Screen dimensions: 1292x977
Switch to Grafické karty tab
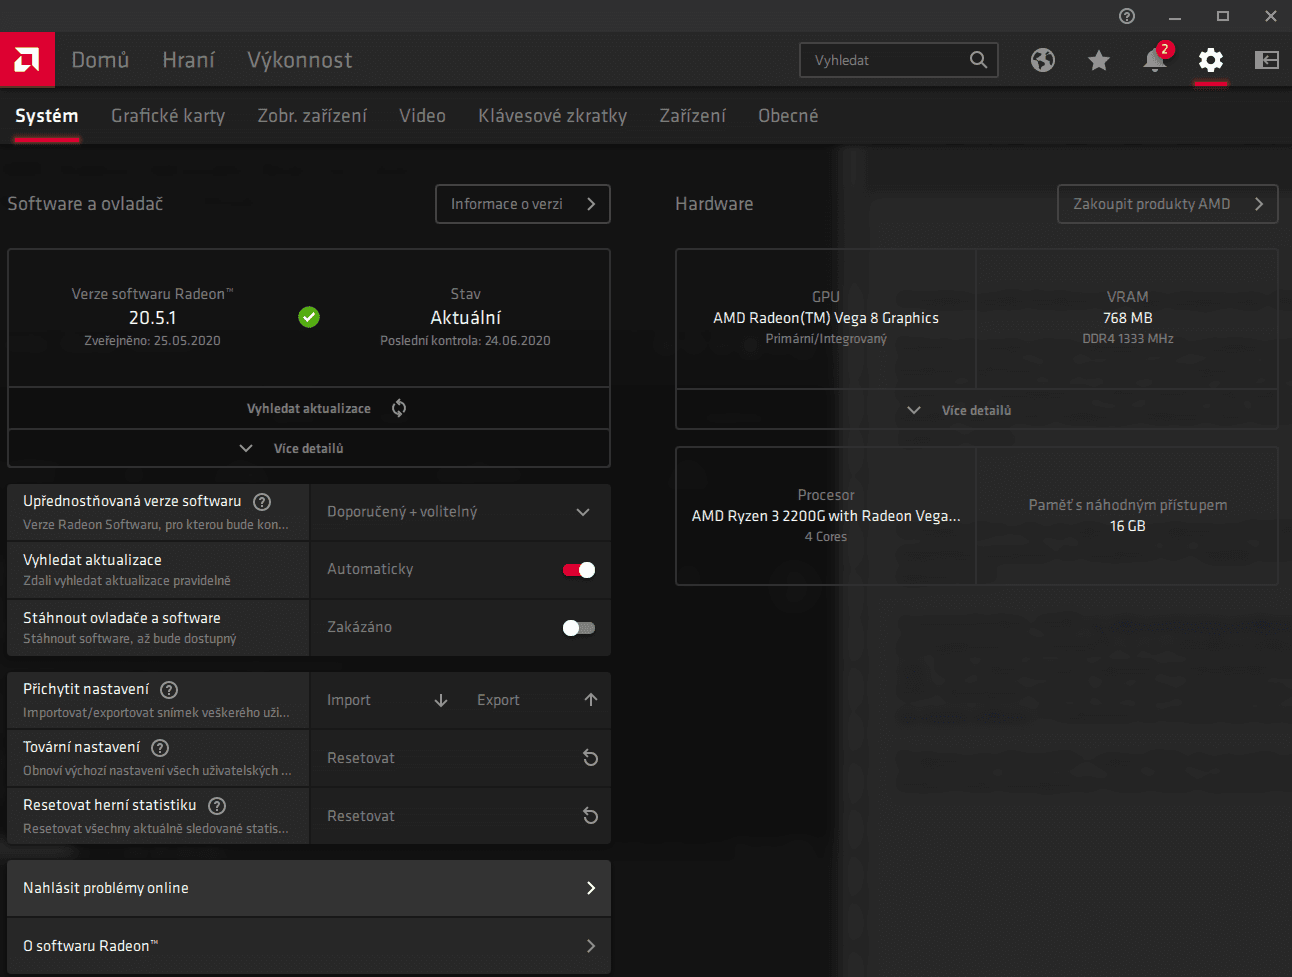click(x=168, y=116)
